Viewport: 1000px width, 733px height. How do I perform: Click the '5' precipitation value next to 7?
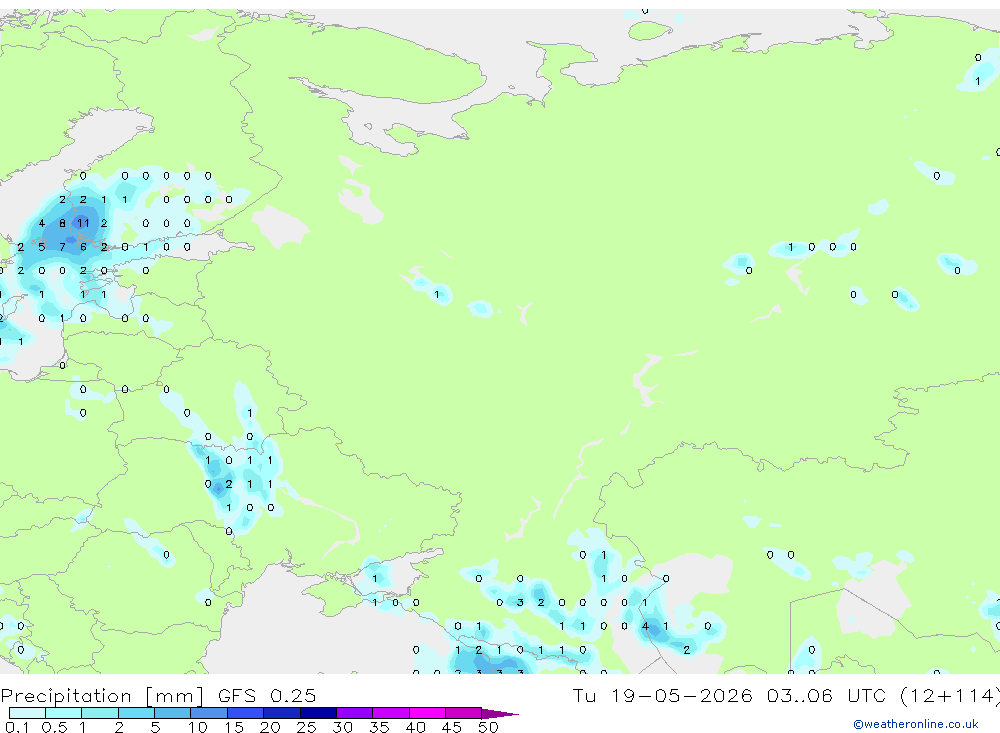tap(41, 247)
